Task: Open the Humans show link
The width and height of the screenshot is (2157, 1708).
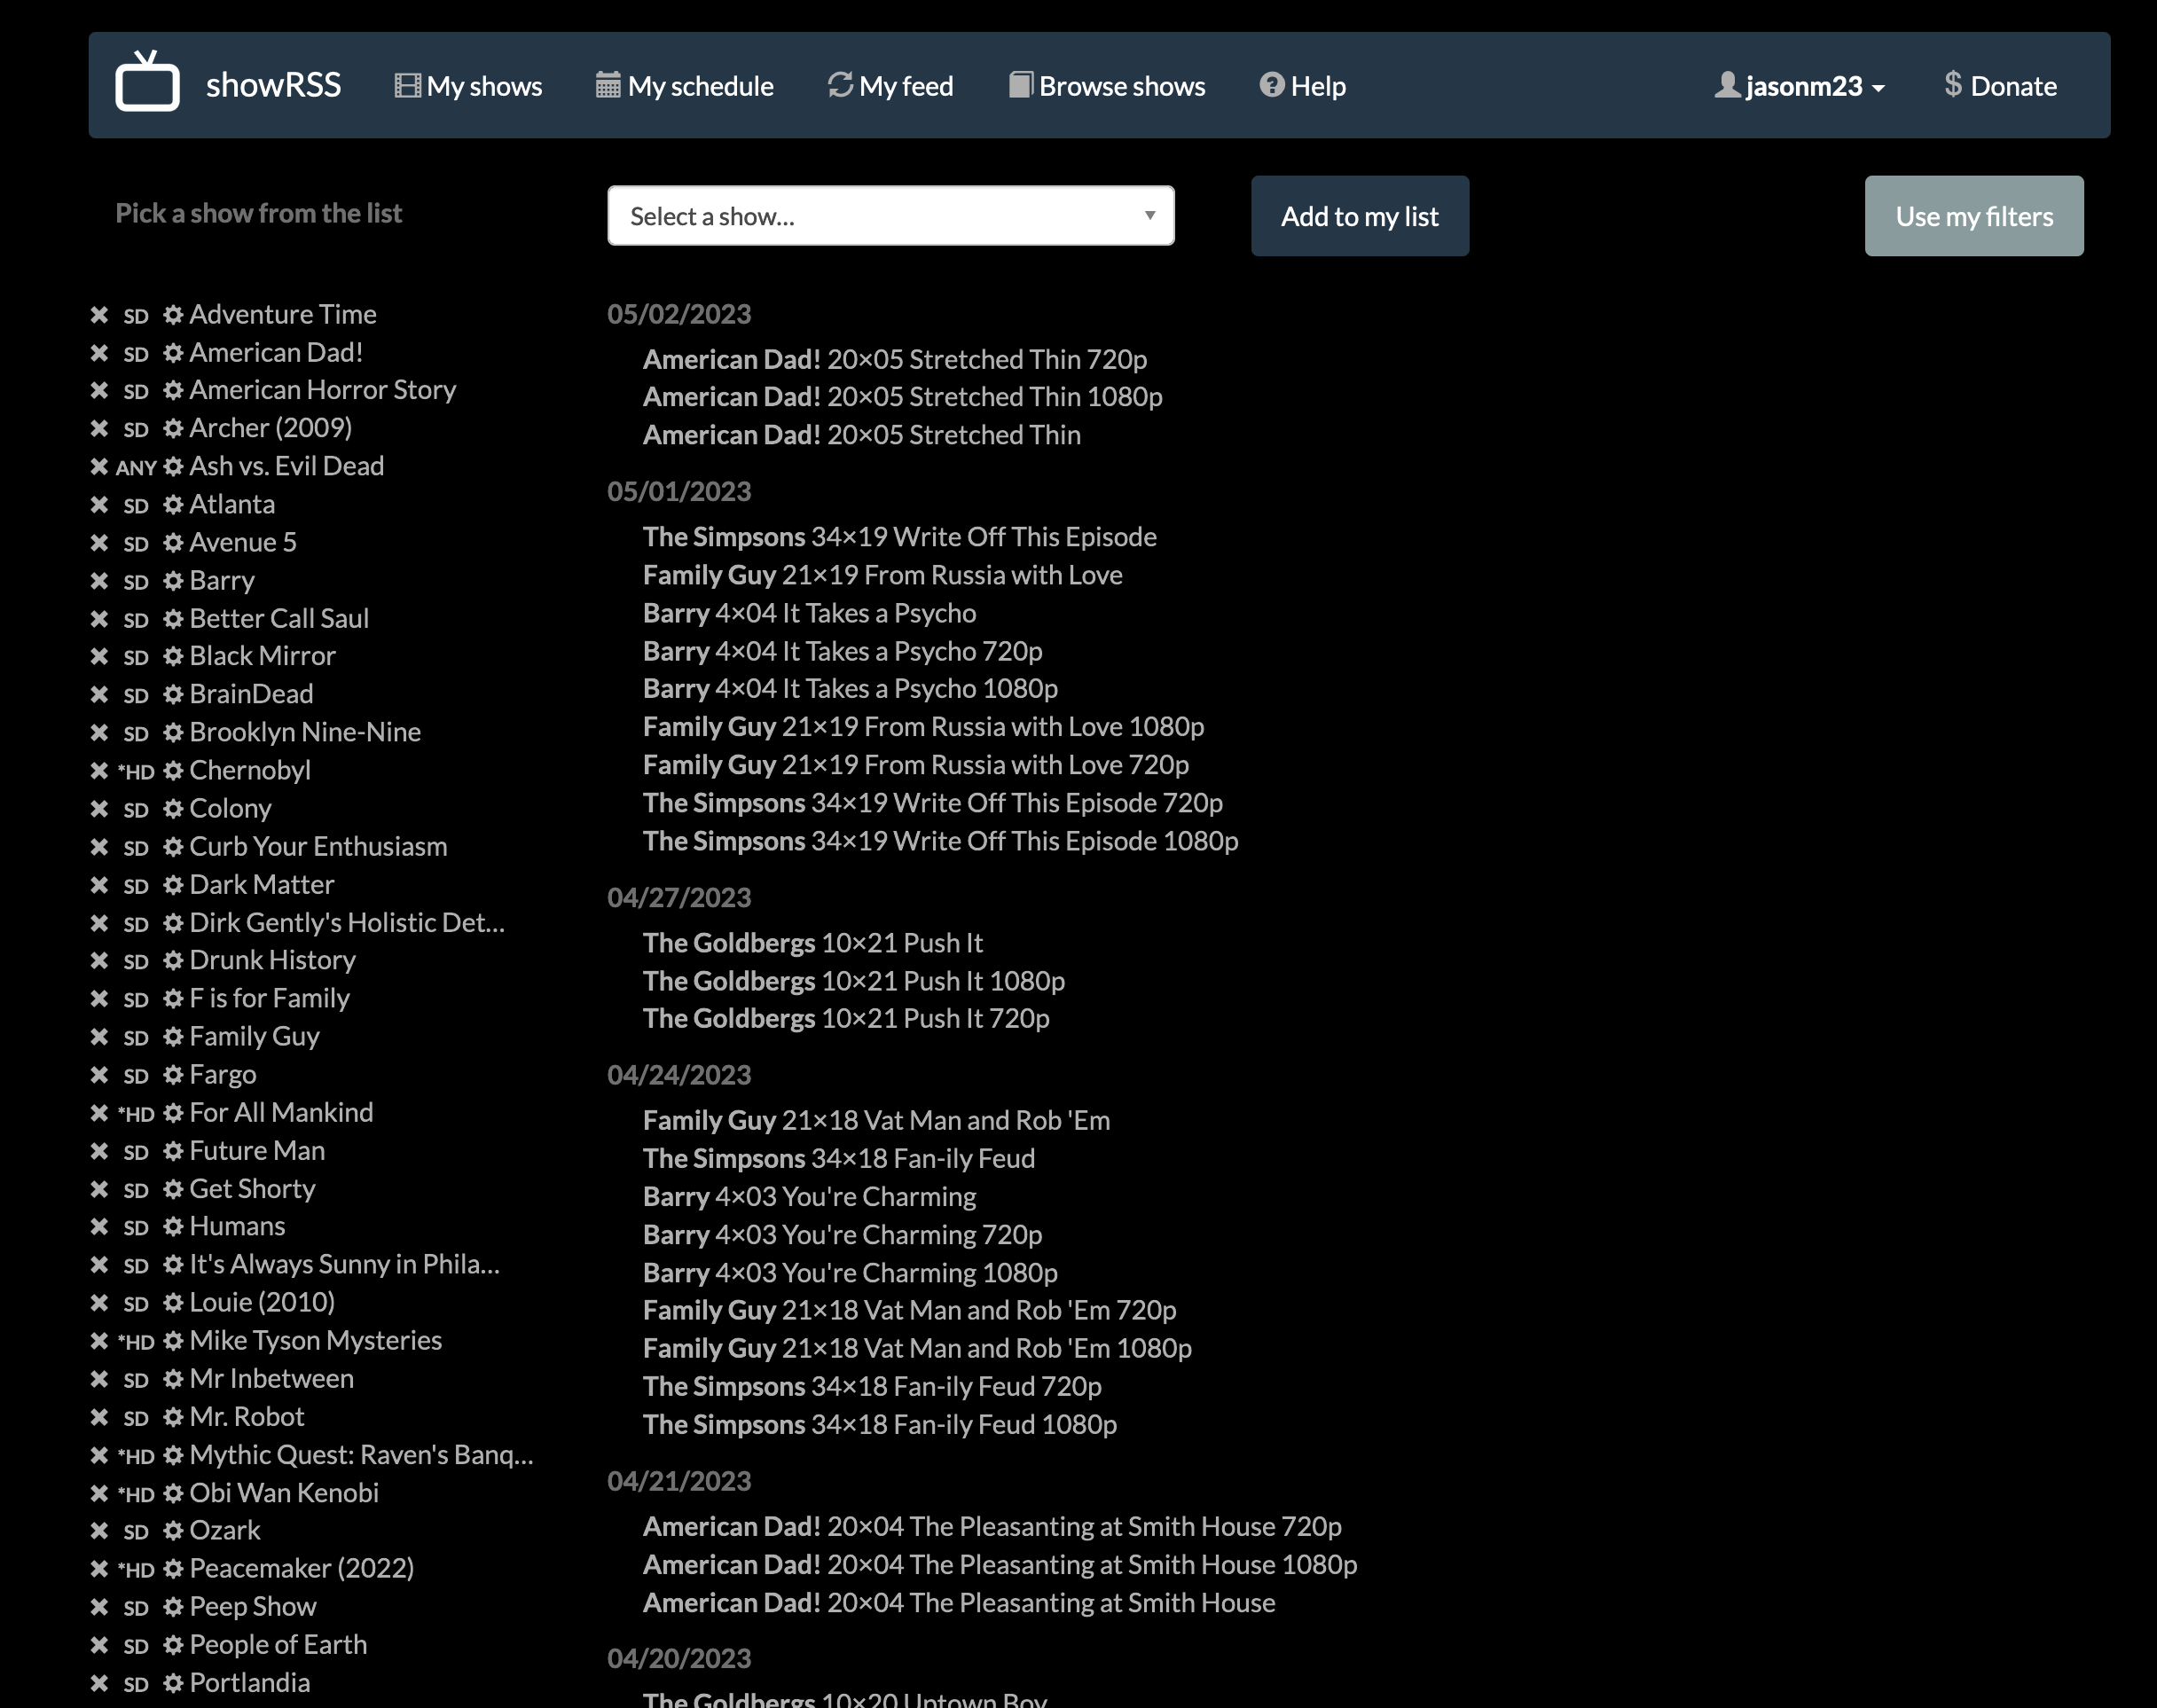Action: [x=237, y=1226]
